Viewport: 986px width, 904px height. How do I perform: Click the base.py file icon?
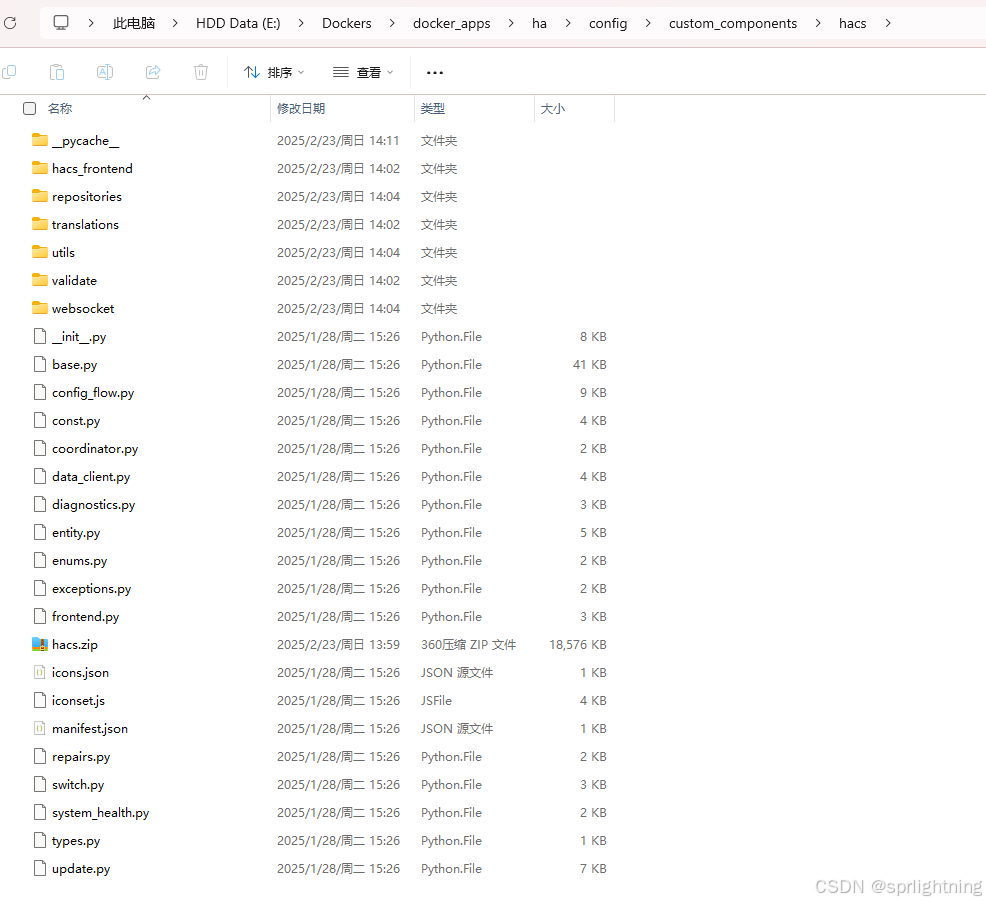point(40,364)
